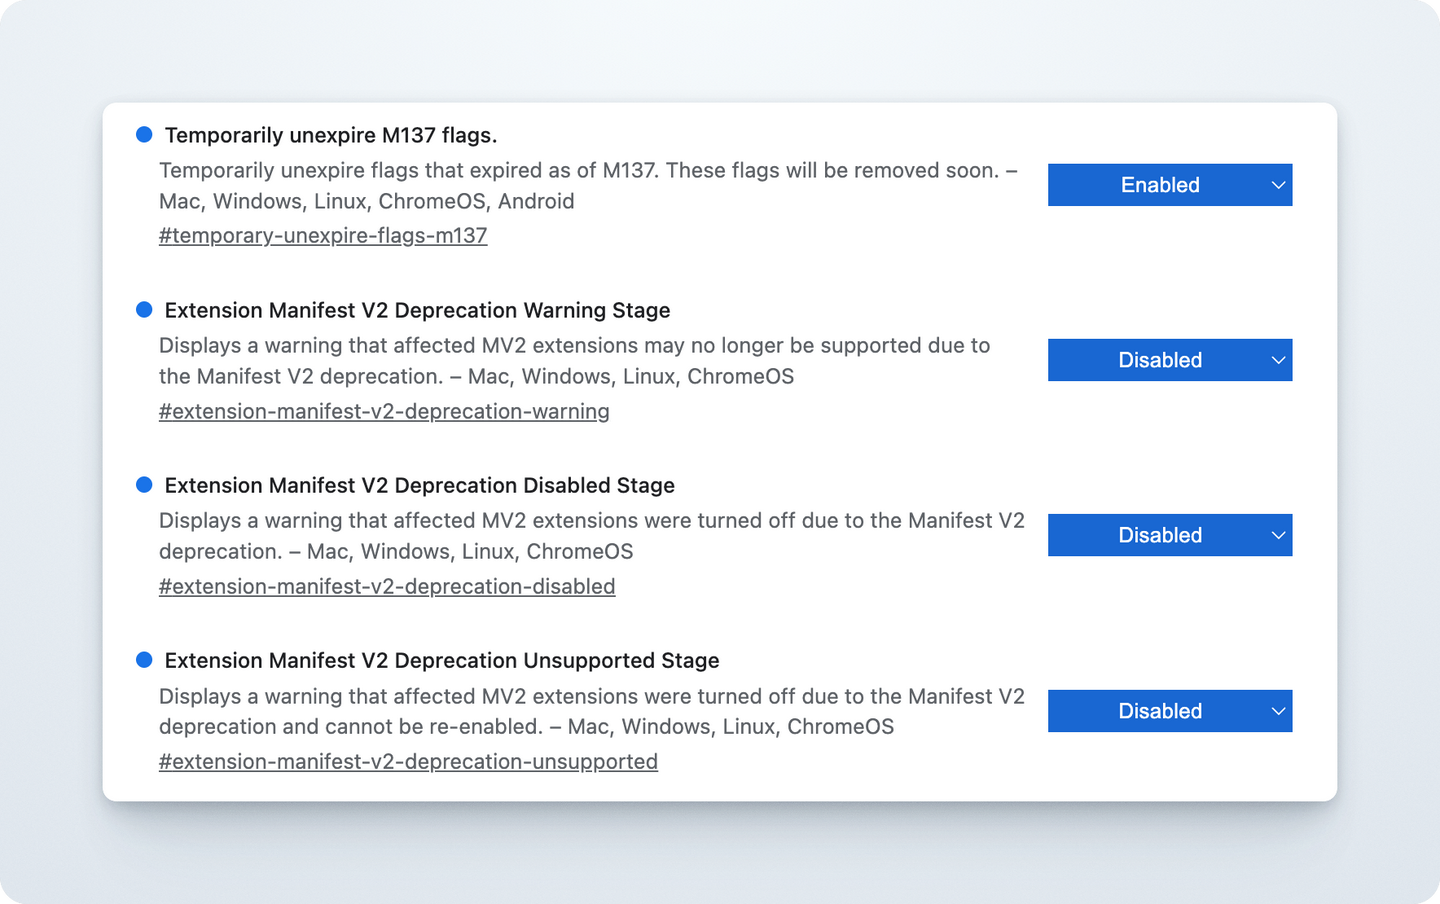
Task: Open Deprecation Disabled Stage dropdown
Action: tap(1170, 535)
